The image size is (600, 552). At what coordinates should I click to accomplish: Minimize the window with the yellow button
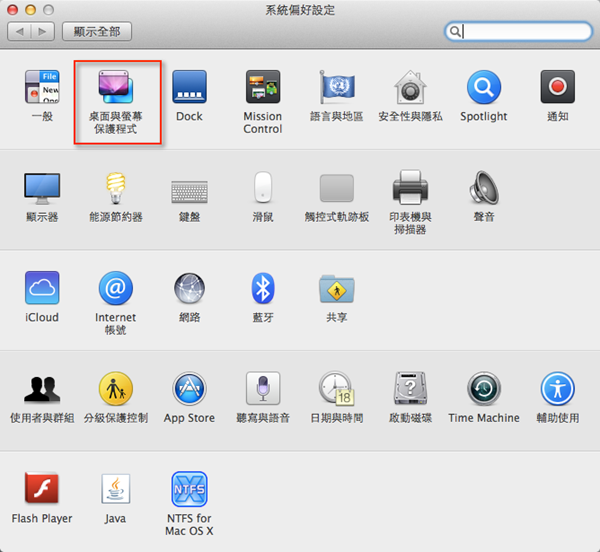coord(31,10)
